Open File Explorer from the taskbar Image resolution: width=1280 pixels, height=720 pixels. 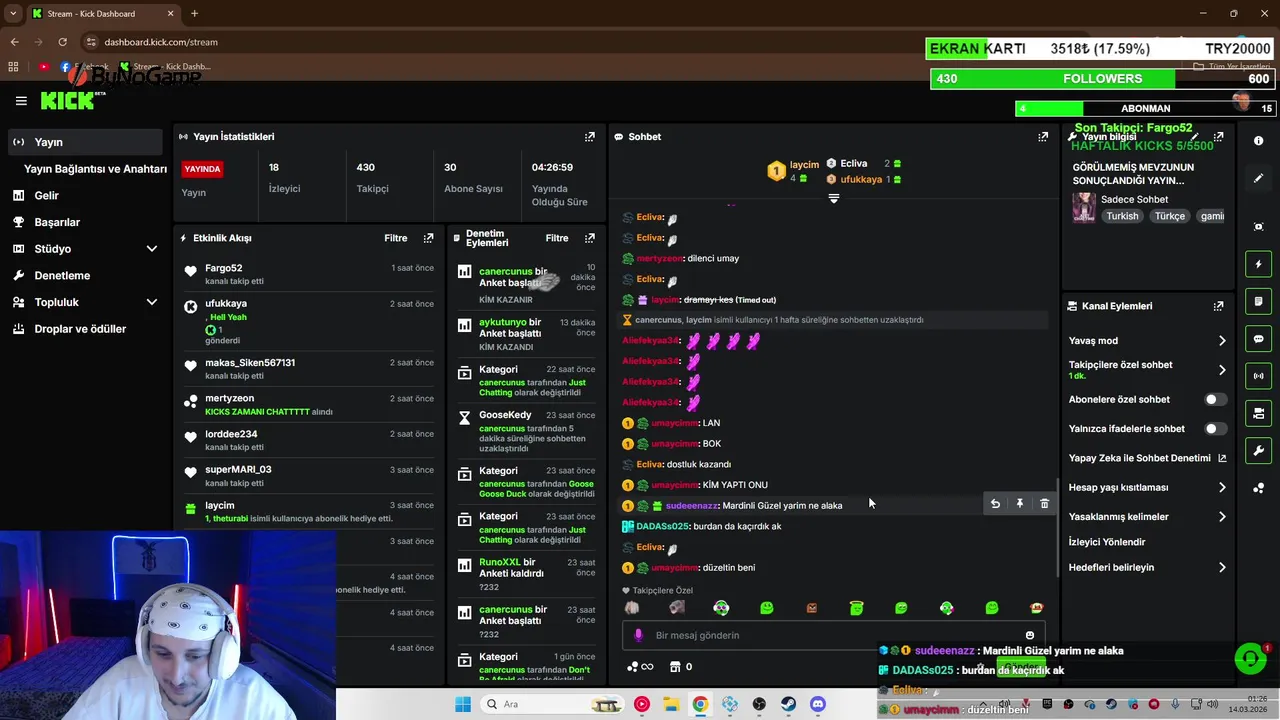point(671,704)
